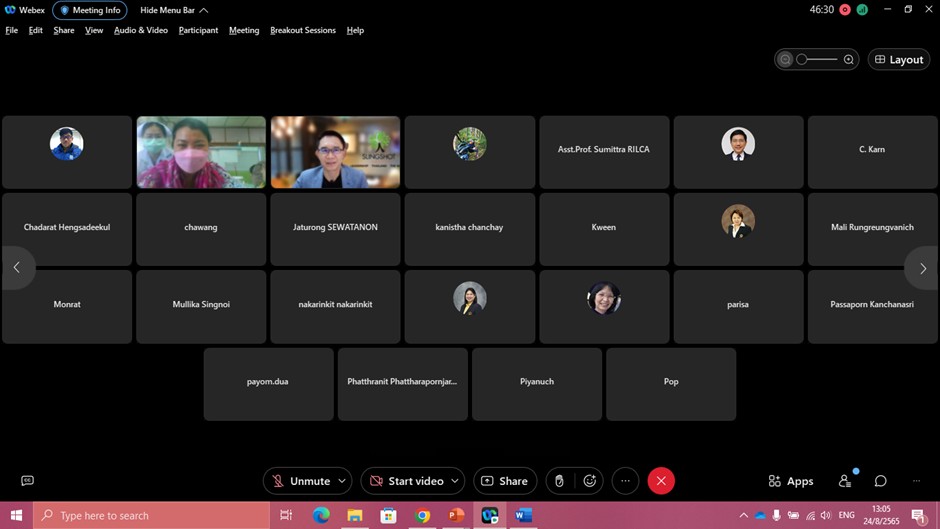
Task: Expand audio options arrow beside Unmute
Action: (x=342, y=481)
